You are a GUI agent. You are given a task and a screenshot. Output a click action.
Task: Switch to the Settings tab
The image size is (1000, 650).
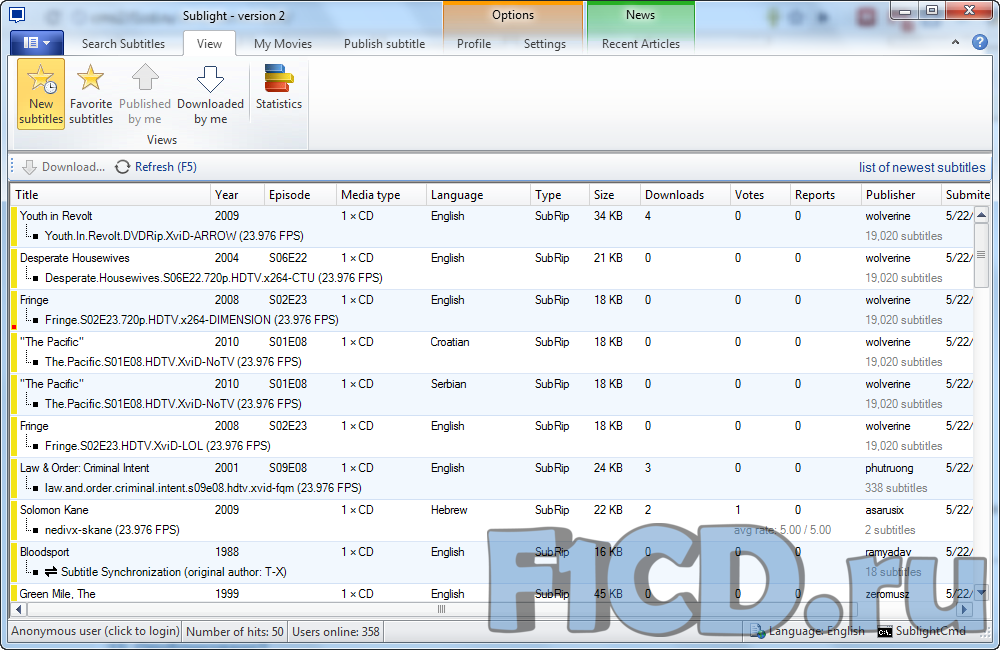pos(545,44)
